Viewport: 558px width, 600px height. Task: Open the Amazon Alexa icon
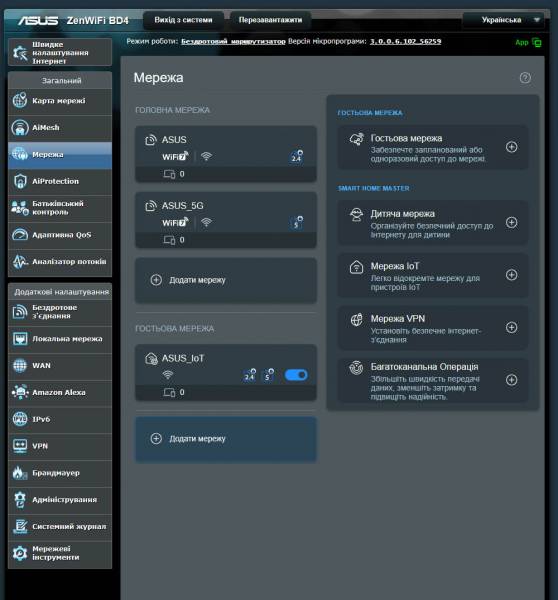20,392
